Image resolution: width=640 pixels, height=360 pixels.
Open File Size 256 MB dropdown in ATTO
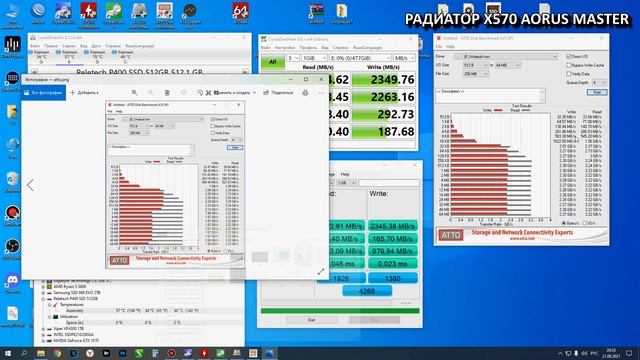(476, 74)
